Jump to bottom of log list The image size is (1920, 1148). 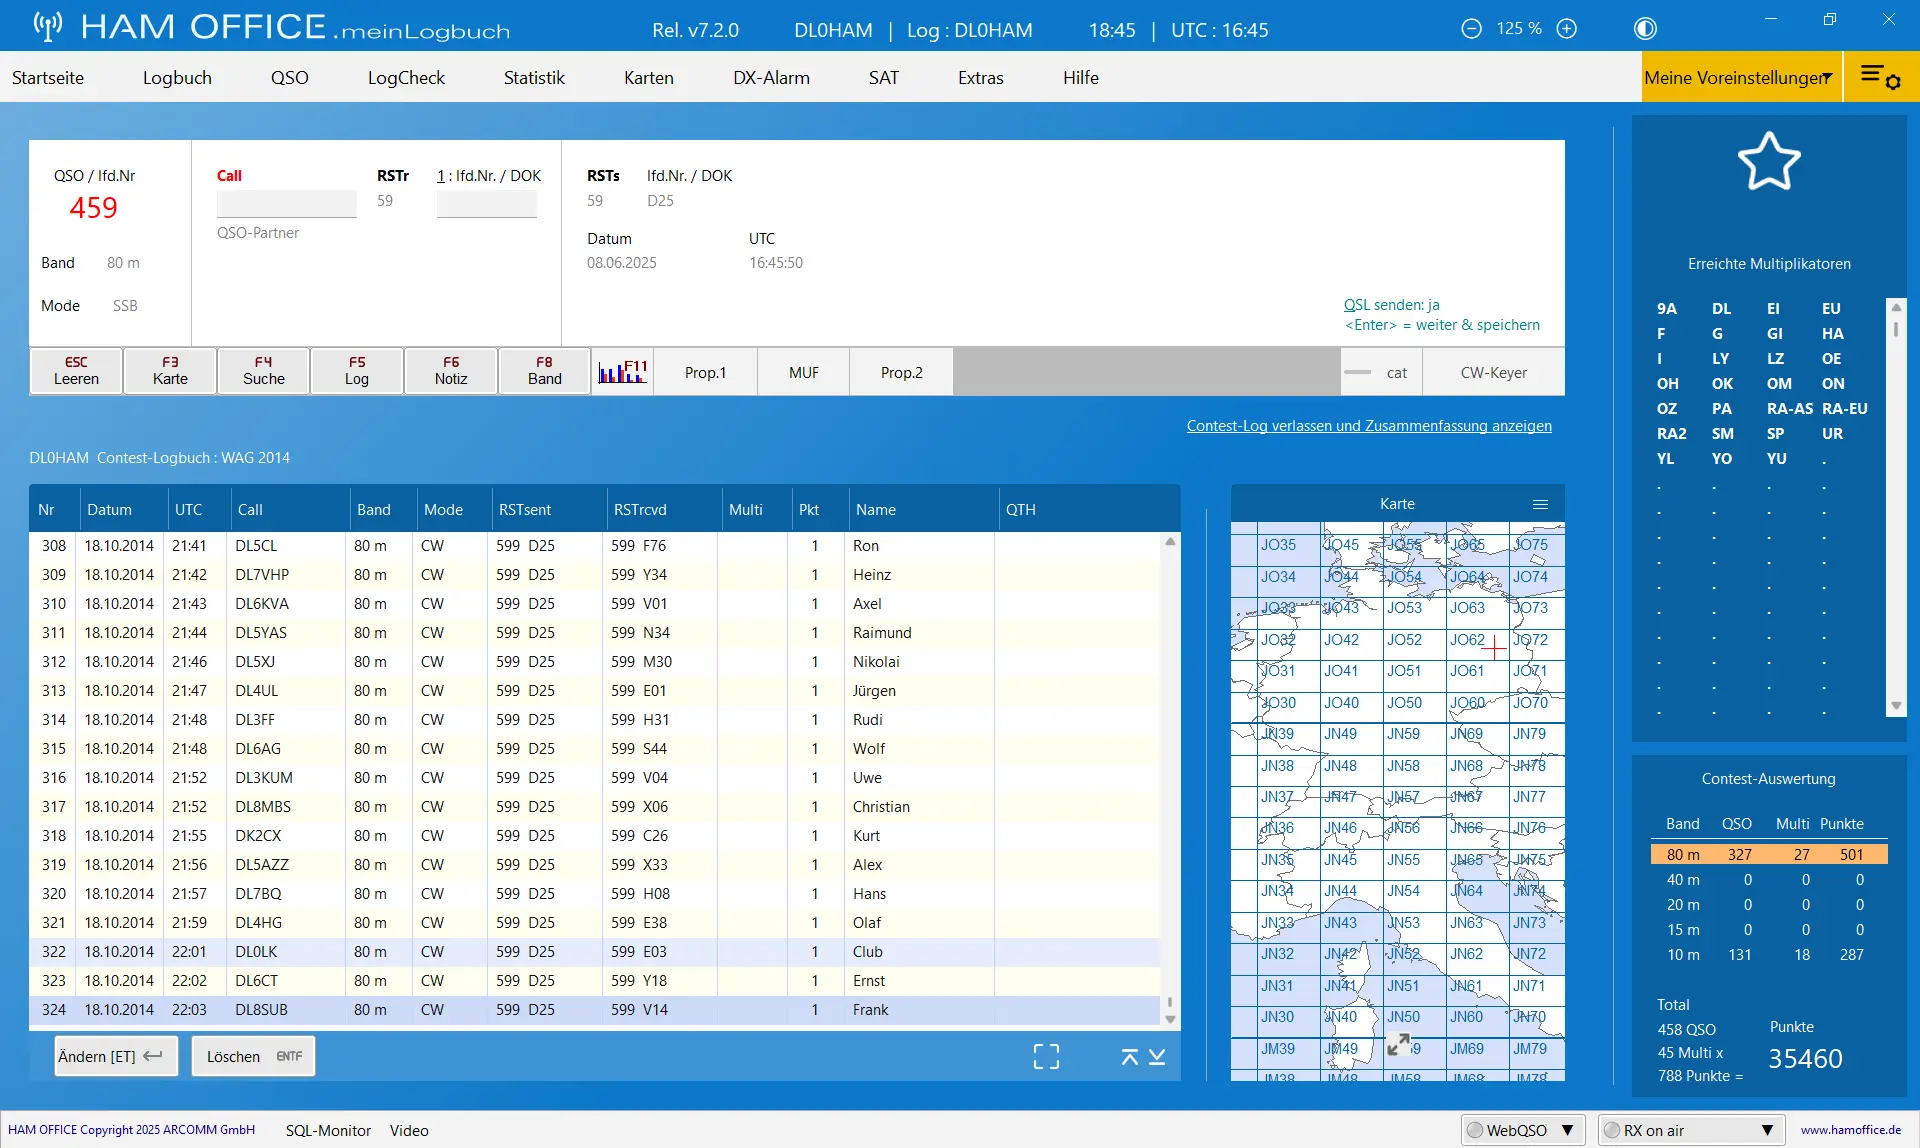click(1157, 1057)
